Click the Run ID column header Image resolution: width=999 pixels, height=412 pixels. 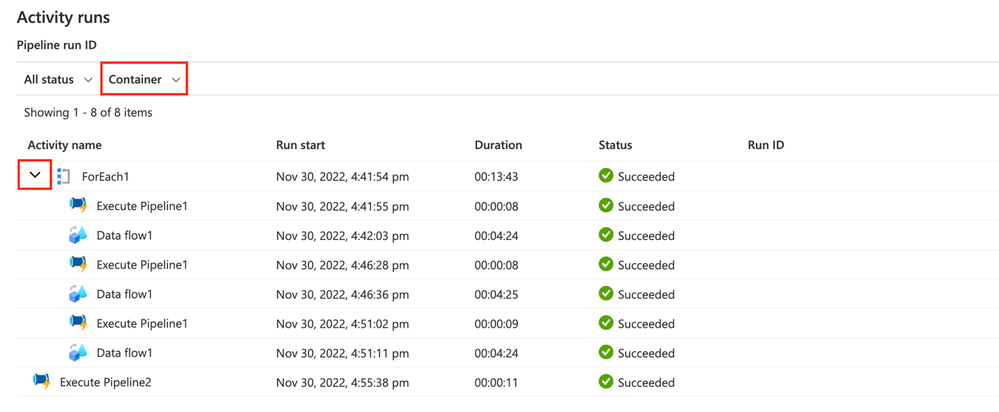click(766, 145)
